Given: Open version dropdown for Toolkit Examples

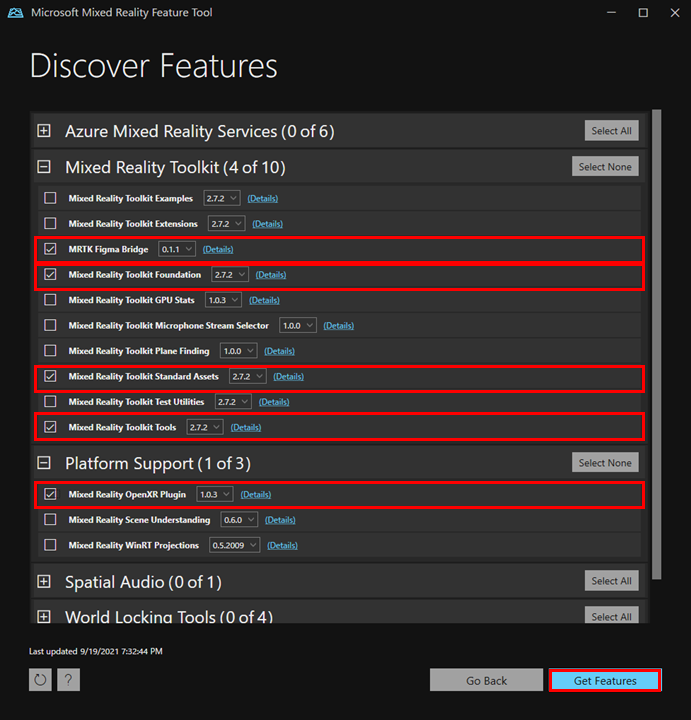Looking at the screenshot, I should click(x=221, y=198).
